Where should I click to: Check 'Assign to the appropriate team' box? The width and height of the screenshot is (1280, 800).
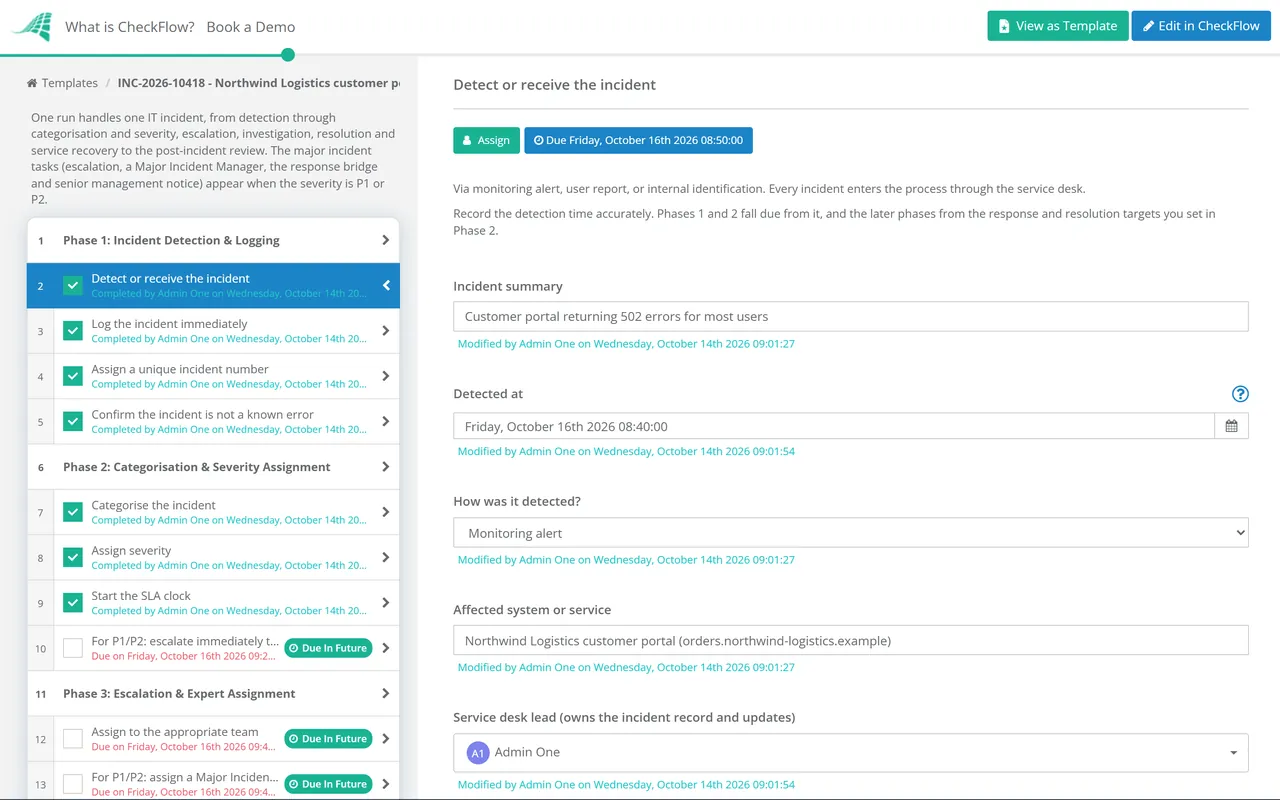coord(73,739)
